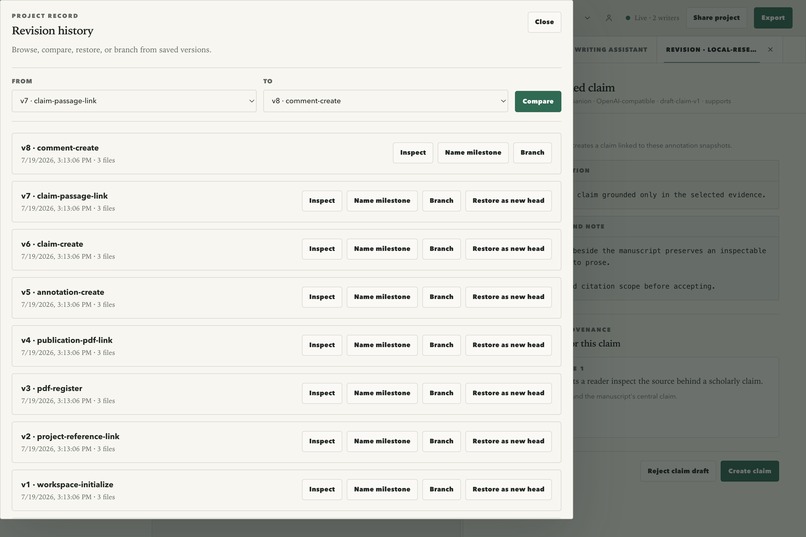The height and width of the screenshot is (537, 806).
Task: Restore v6 claim-create as new head
Action: [x=508, y=249]
